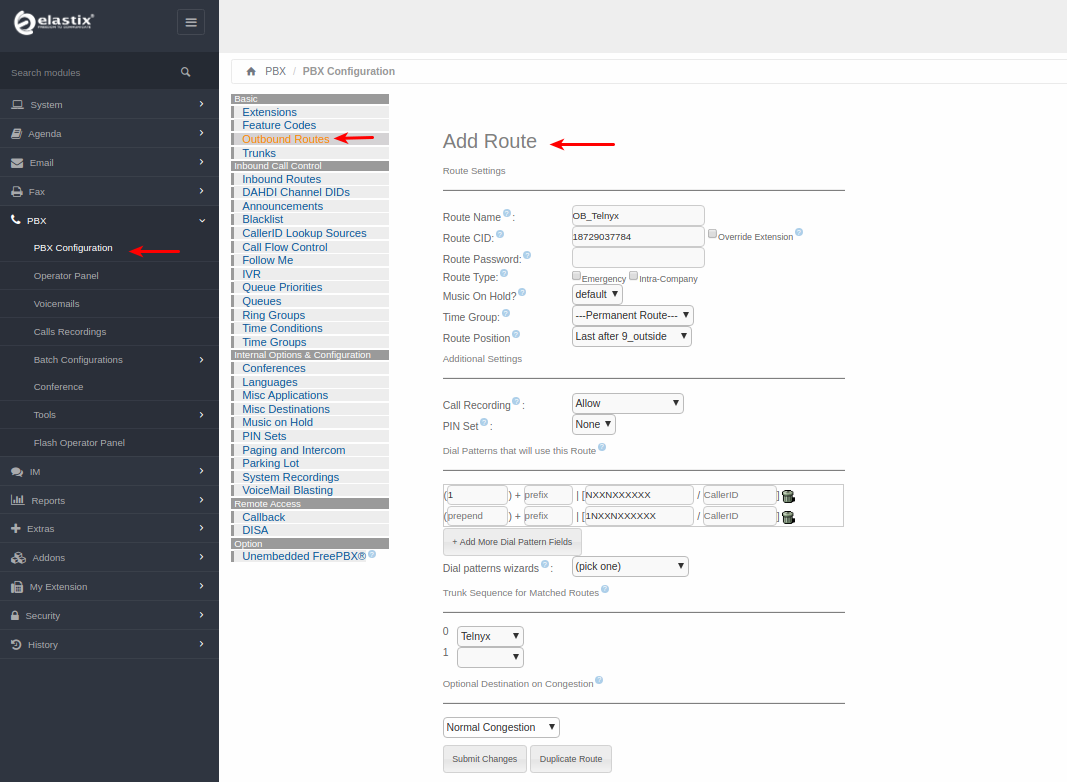Open the Call Recording dropdown
The image size is (1067, 782).
coord(627,404)
